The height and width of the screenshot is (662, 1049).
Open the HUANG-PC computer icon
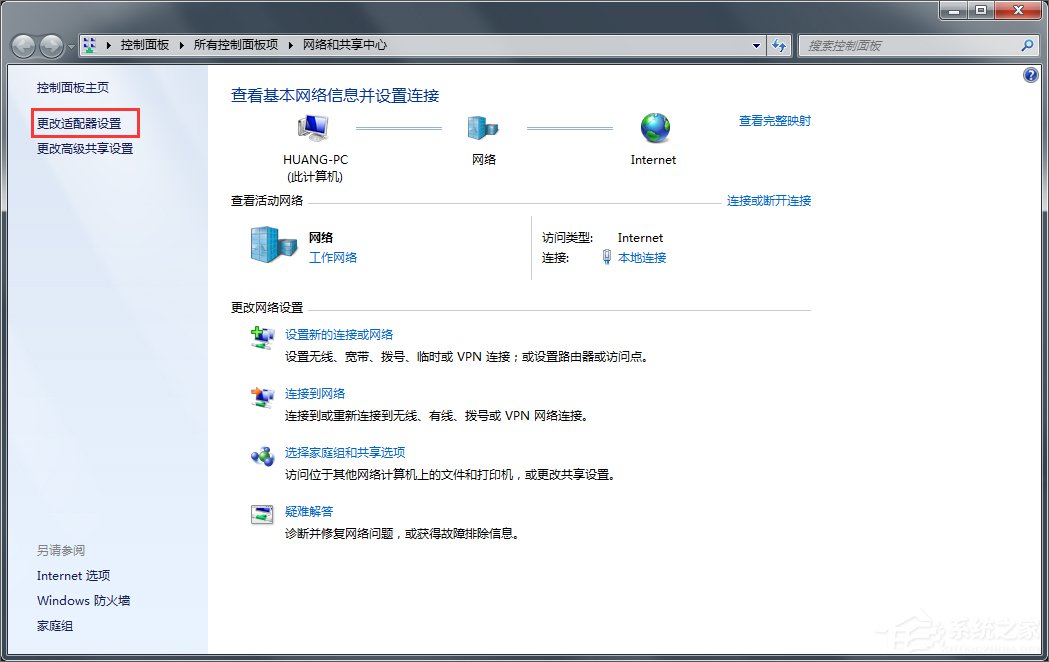click(313, 128)
